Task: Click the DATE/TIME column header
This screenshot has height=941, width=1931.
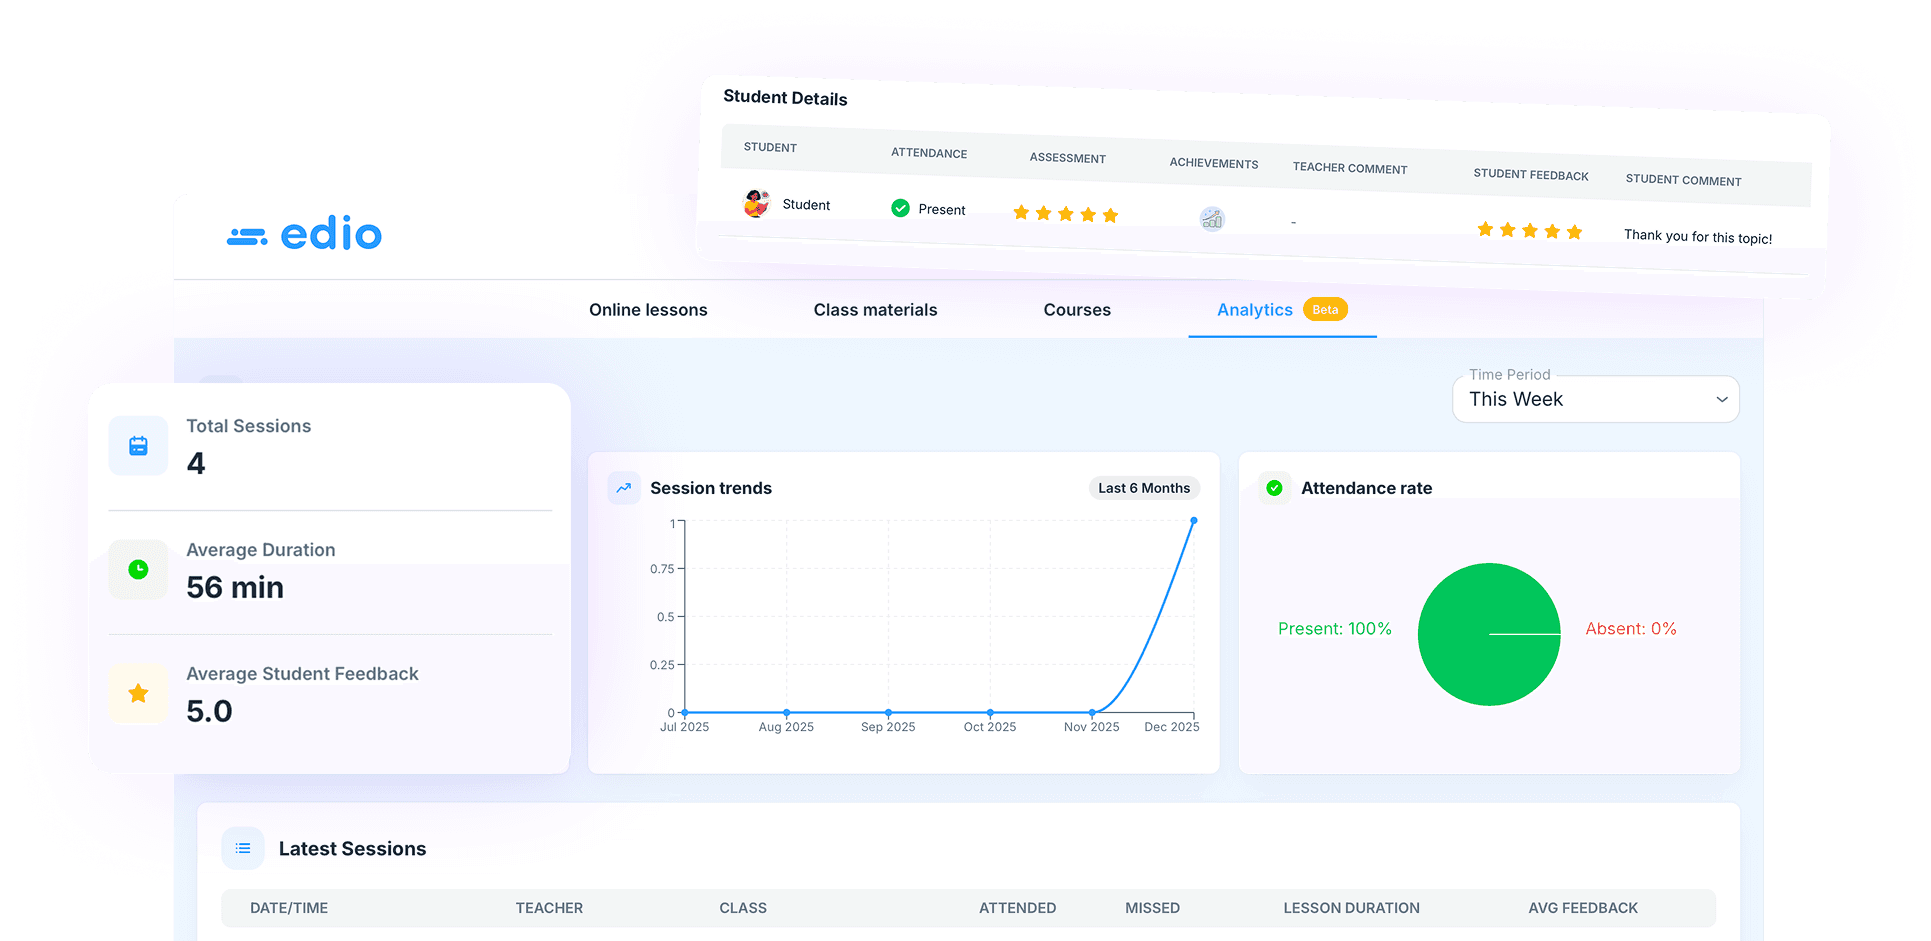Action: (x=289, y=908)
